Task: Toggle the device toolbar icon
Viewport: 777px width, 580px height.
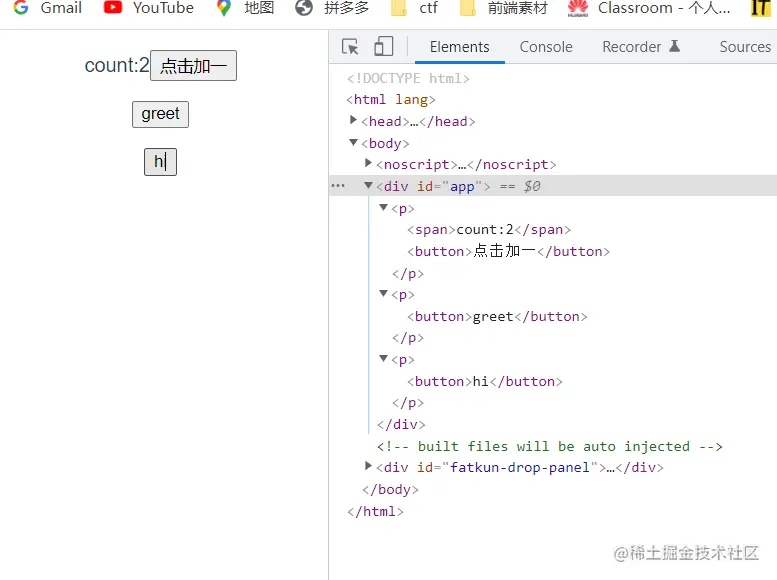Action: click(384, 47)
